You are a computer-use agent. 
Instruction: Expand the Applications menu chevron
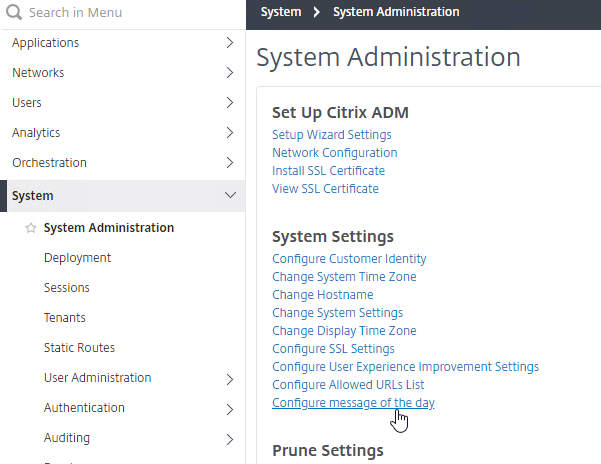(x=230, y=43)
